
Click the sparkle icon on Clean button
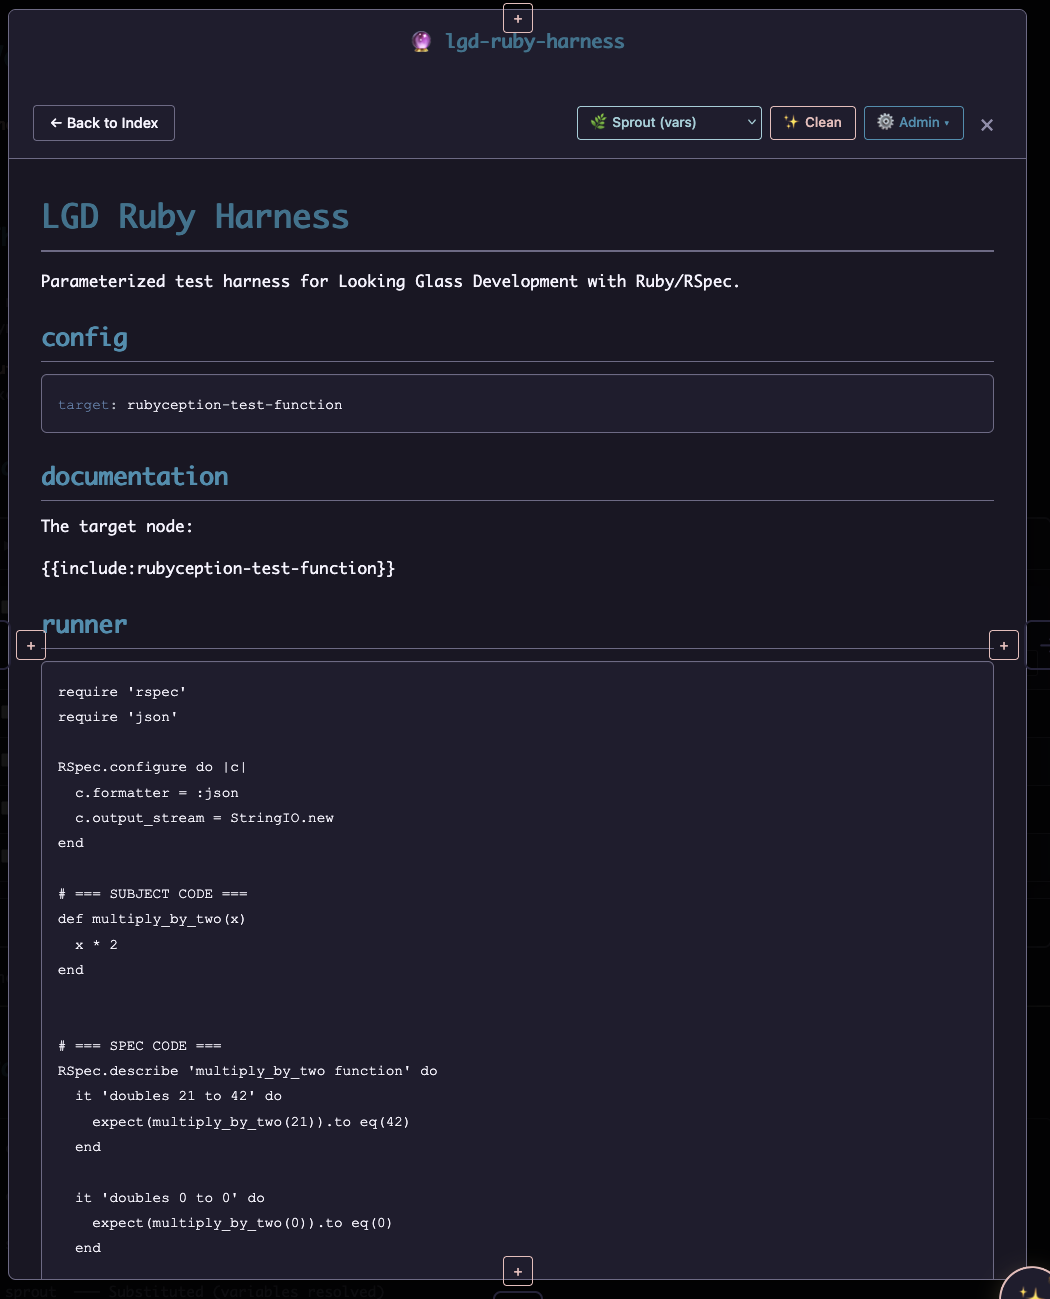pyautogui.click(x=791, y=122)
